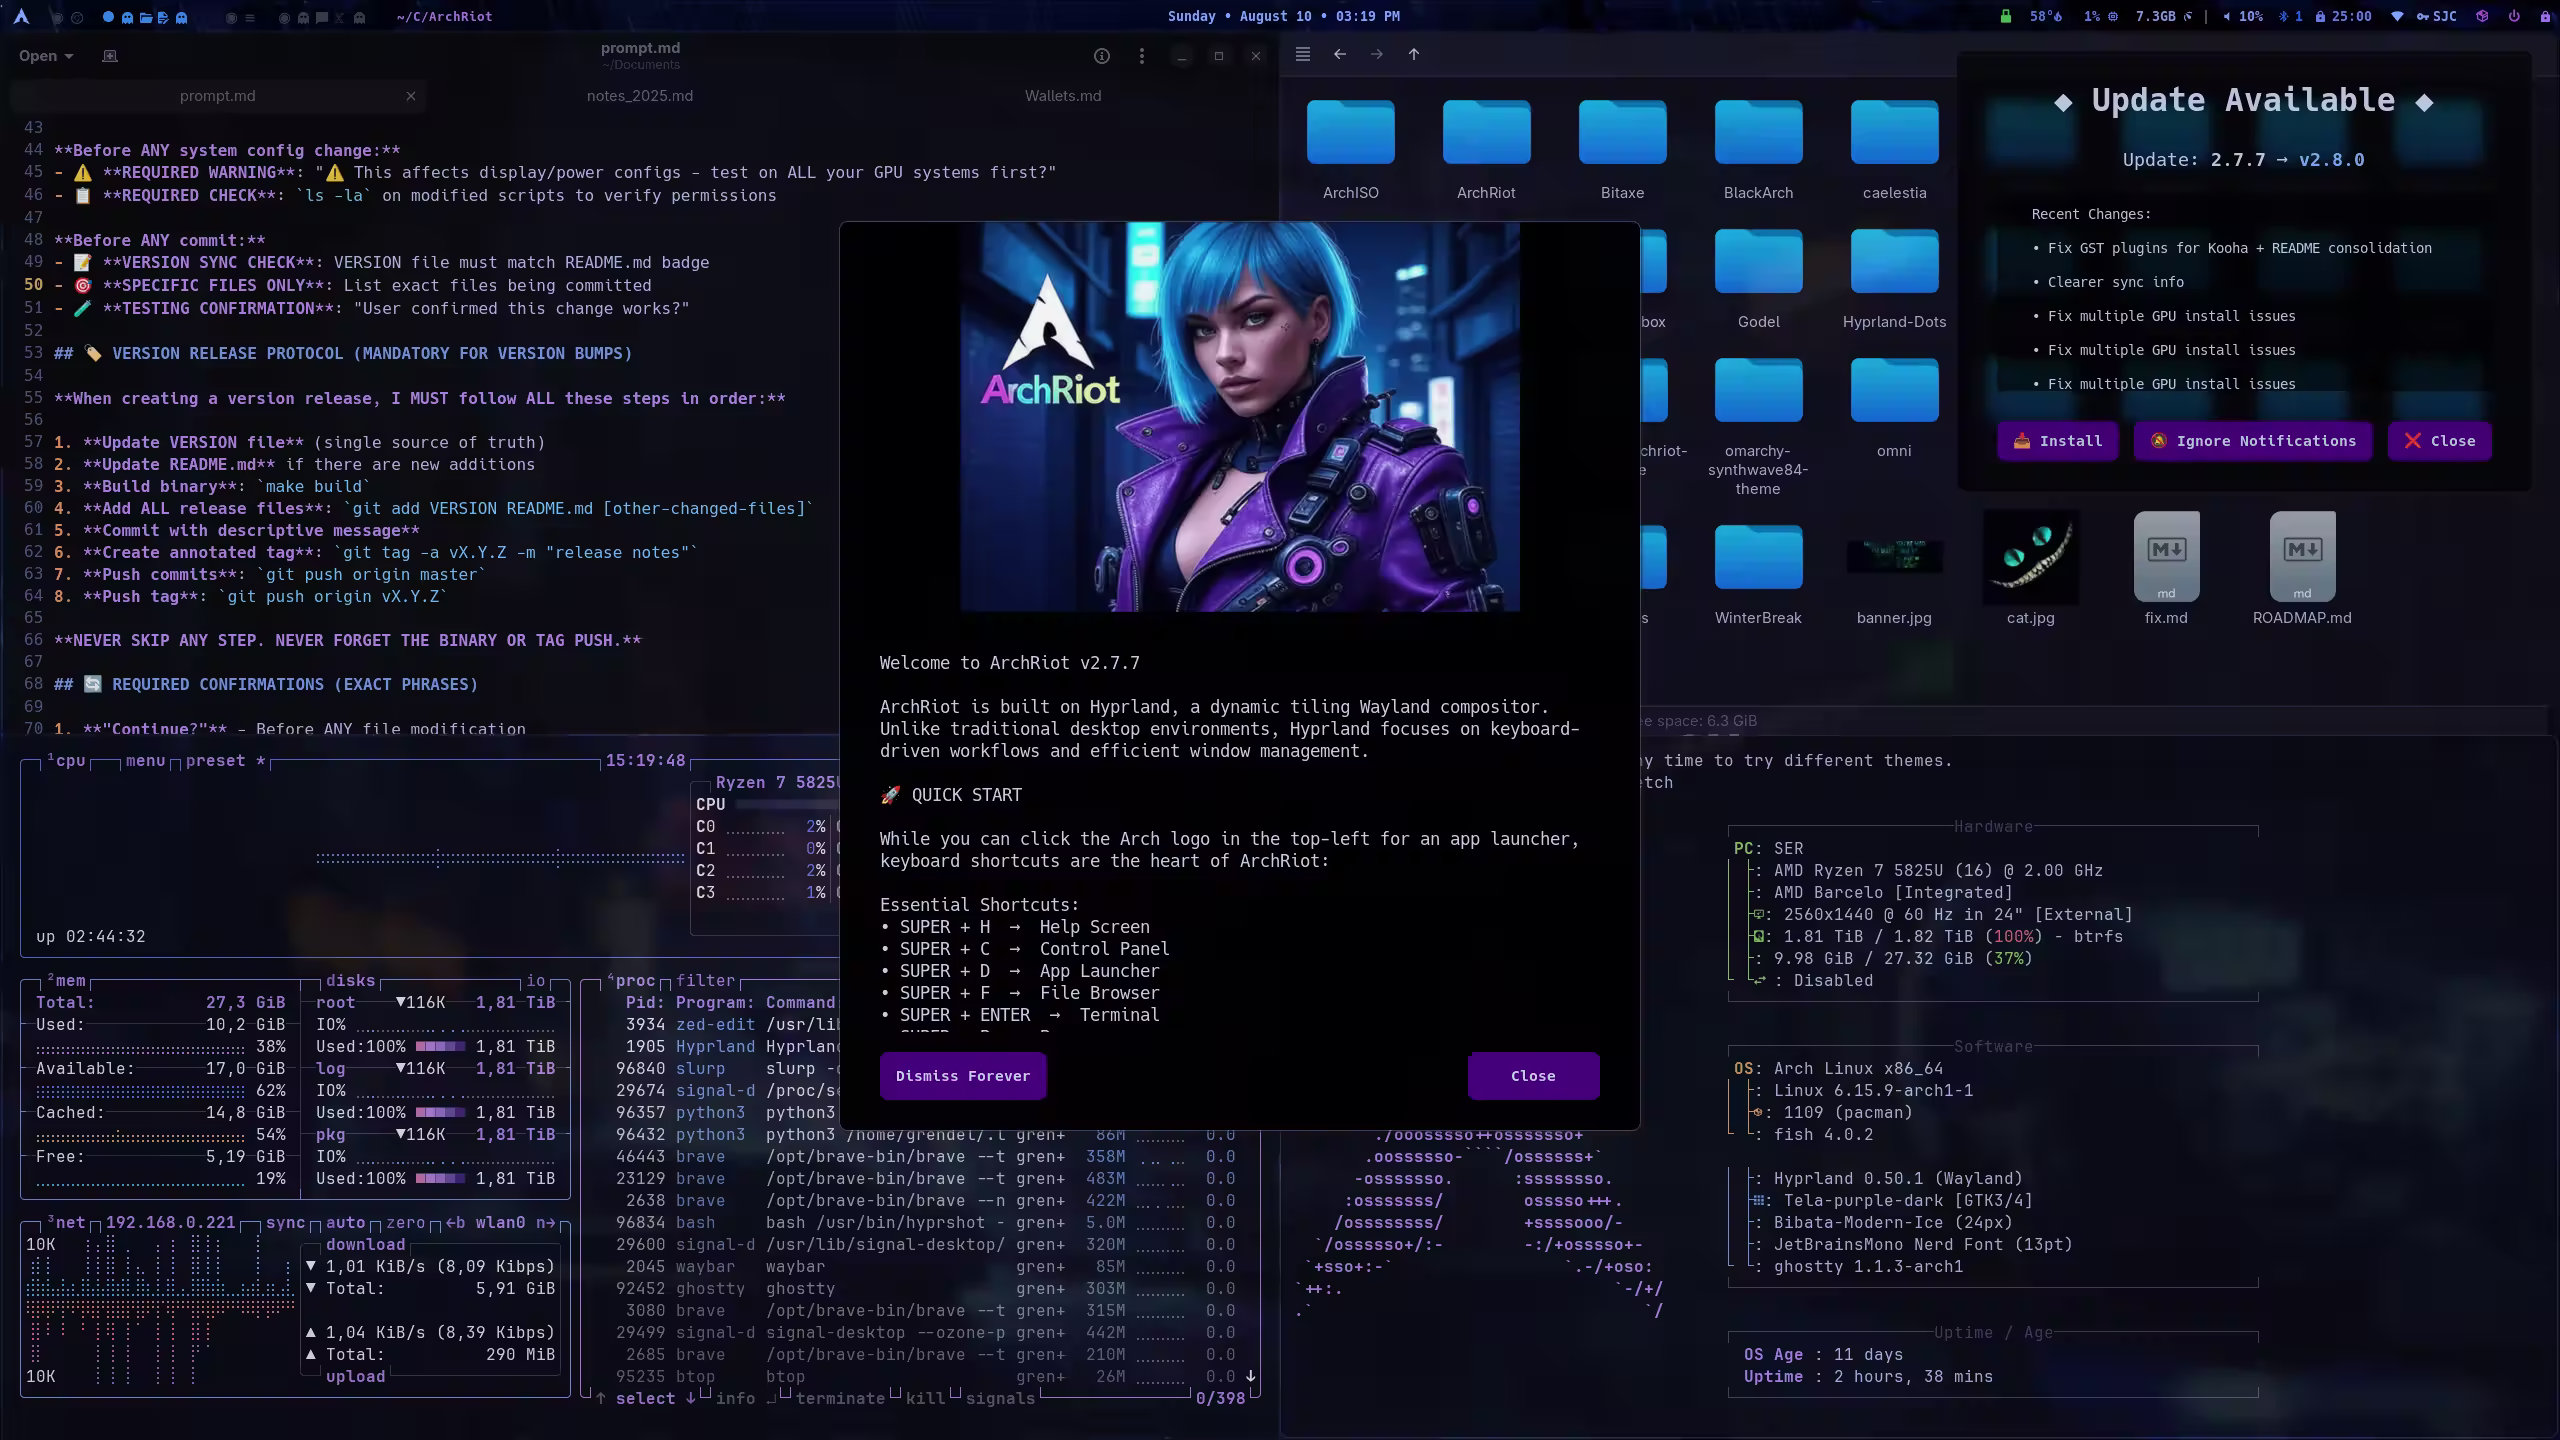Switch to the Wallets.md tab
Viewport: 2560px width, 1440px height.
pyautogui.click(x=1062, y=96)
